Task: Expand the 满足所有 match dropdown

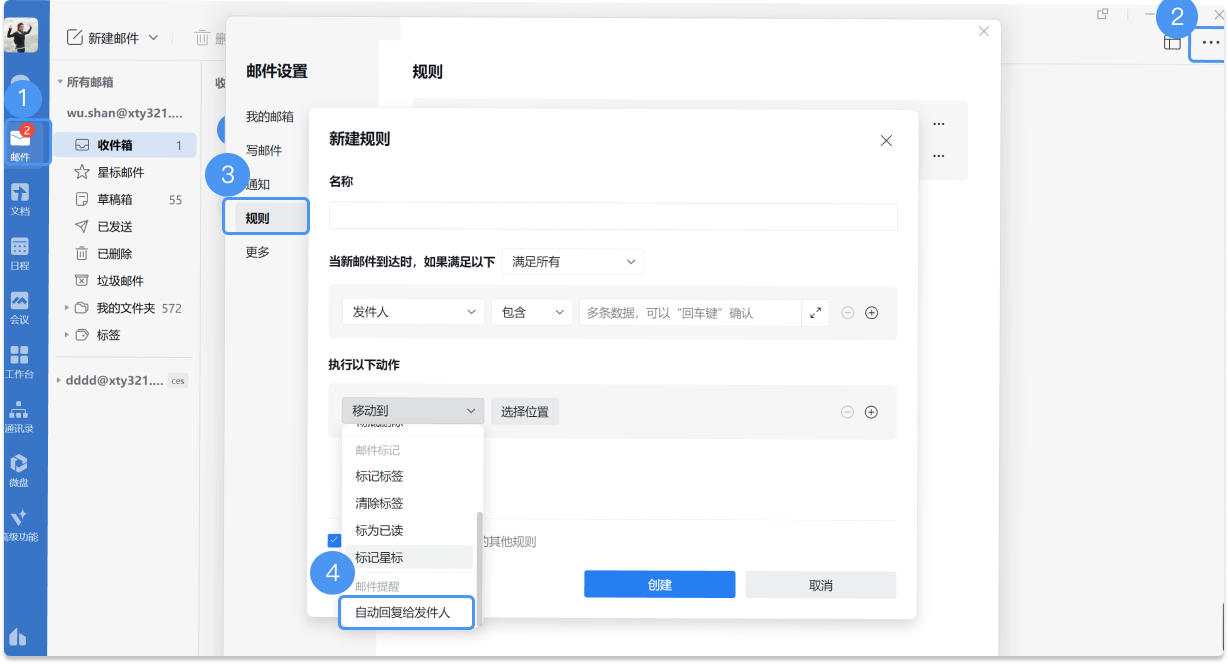Action: coord(573,262)
